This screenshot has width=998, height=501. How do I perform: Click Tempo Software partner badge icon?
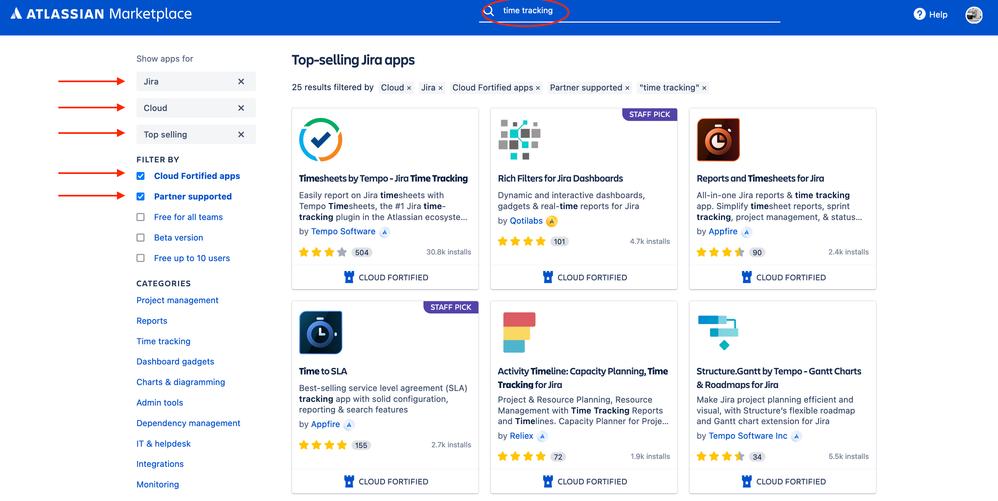click(x=384, y=232)
